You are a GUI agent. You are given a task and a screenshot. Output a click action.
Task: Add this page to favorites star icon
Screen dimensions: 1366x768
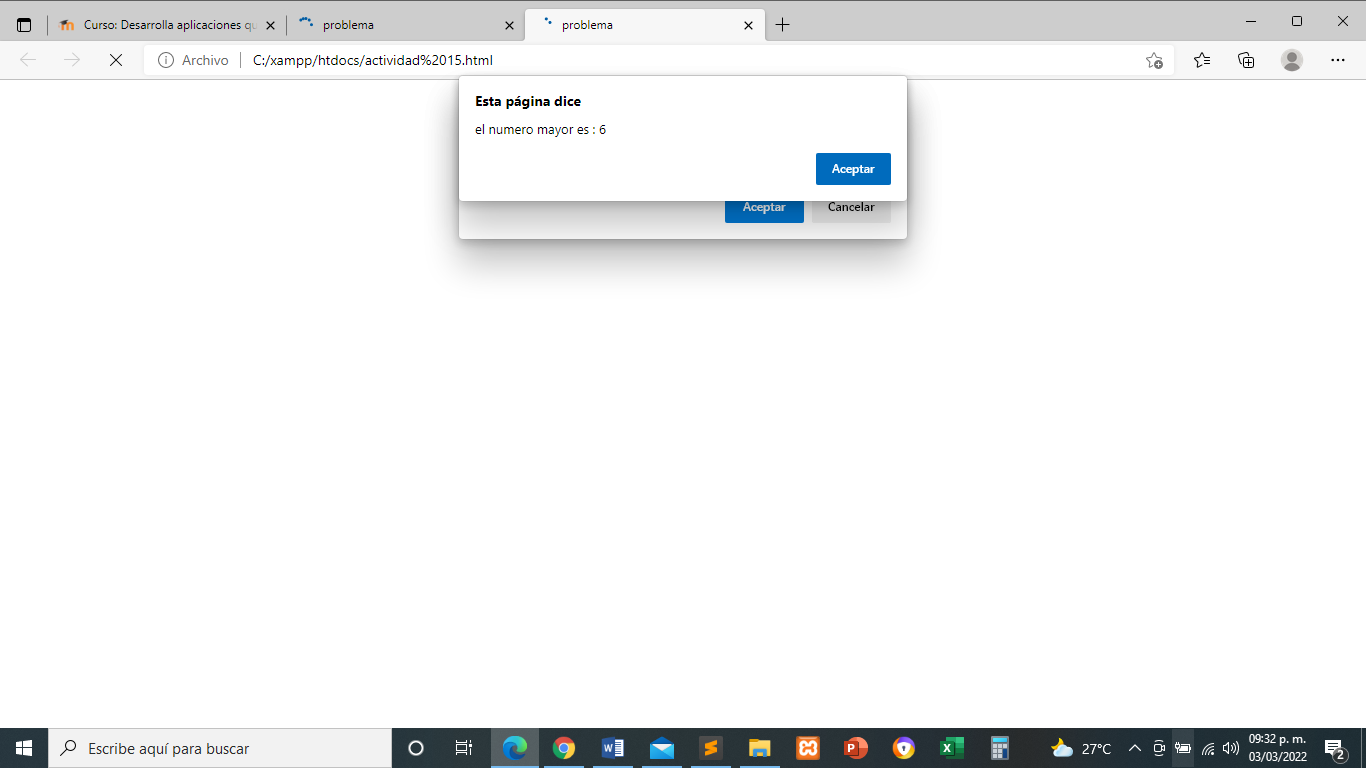point(1154,60)
